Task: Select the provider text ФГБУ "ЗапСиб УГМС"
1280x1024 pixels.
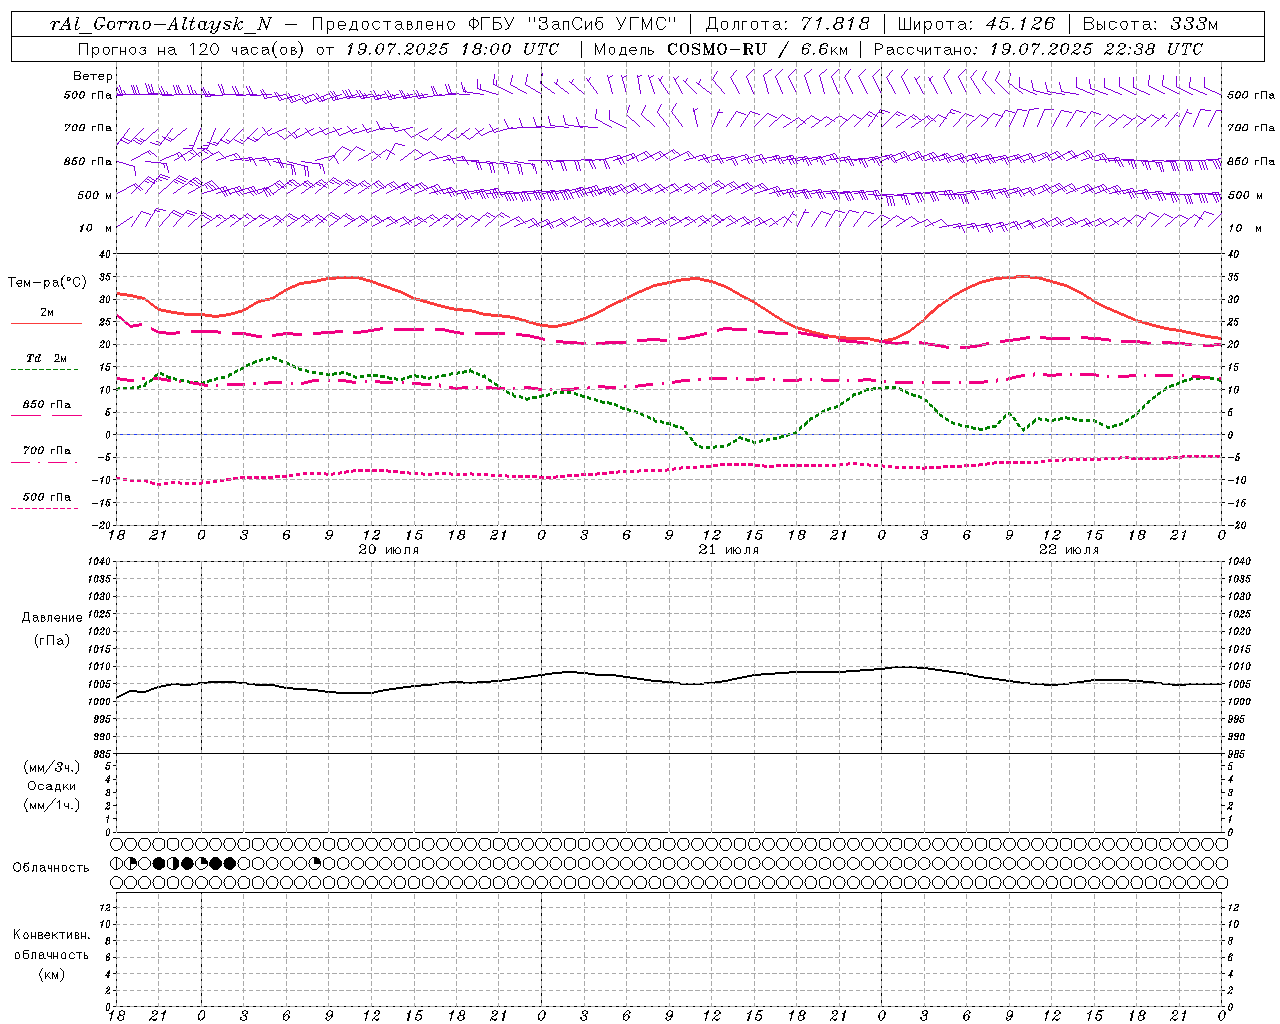Action: coord(572,24)
